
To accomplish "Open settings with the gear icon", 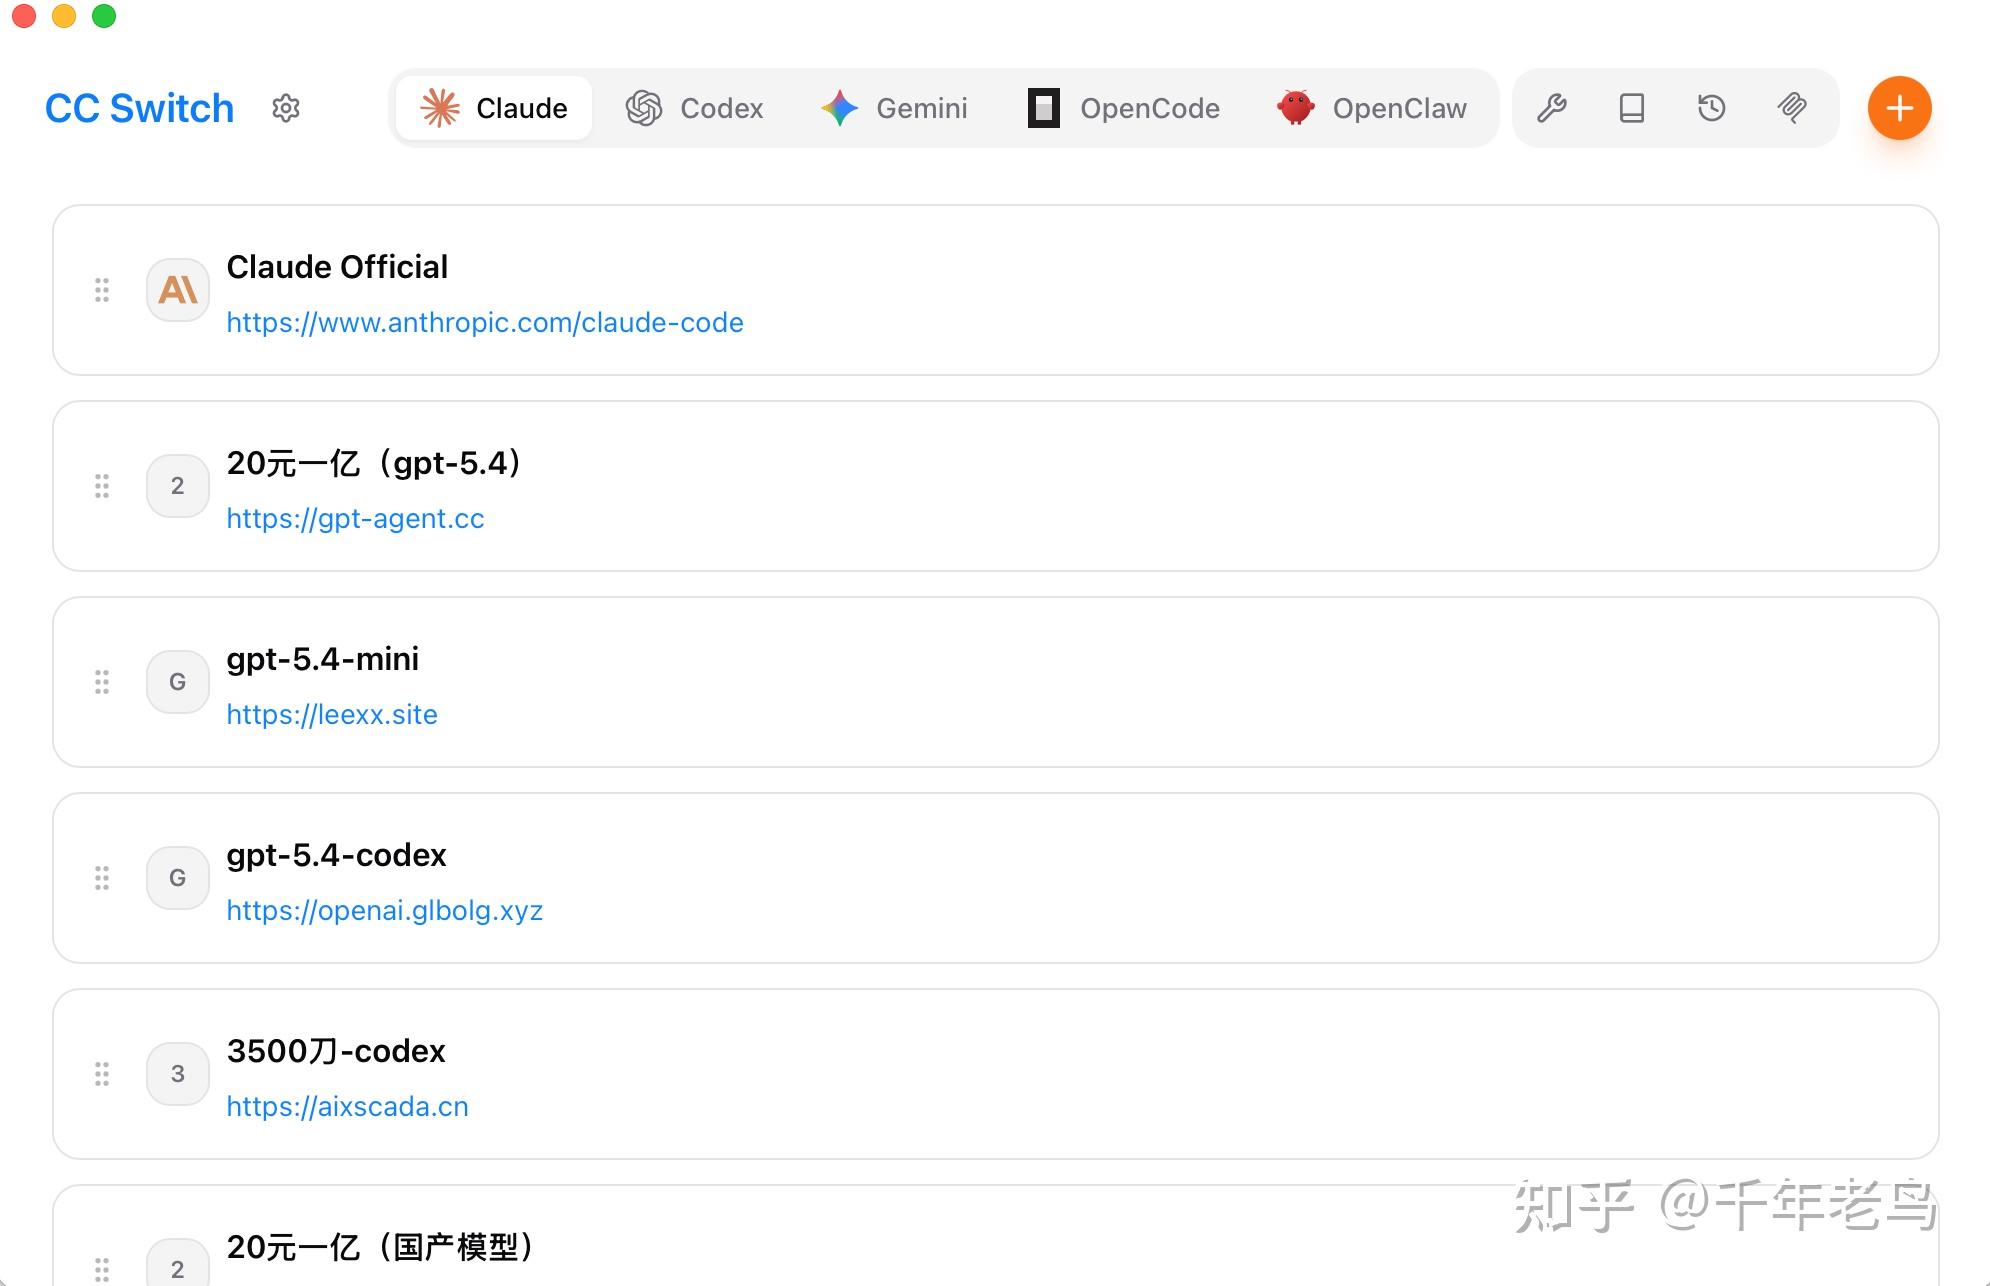I will click(286, 108).
